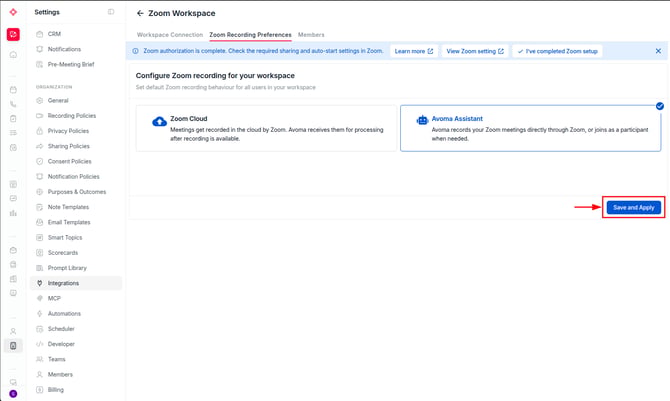Open the bar chart analytics icon
The width and height of the screenshot is (670, 401).
(x=13, y=213)
